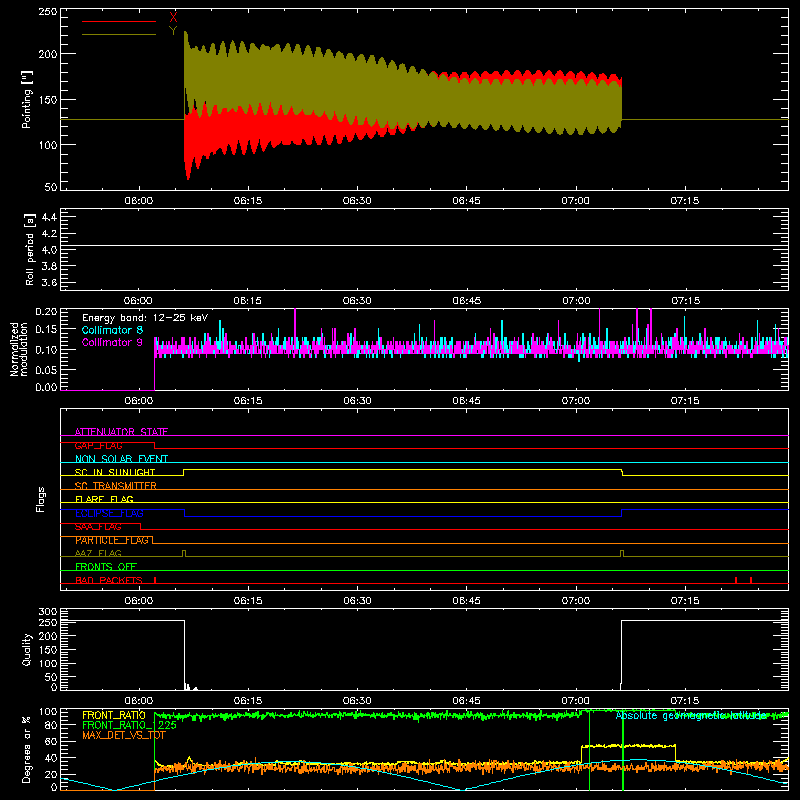
Task: Select the ATTENUATOR_STATE flag label
Action: click(x=121, y=432)
